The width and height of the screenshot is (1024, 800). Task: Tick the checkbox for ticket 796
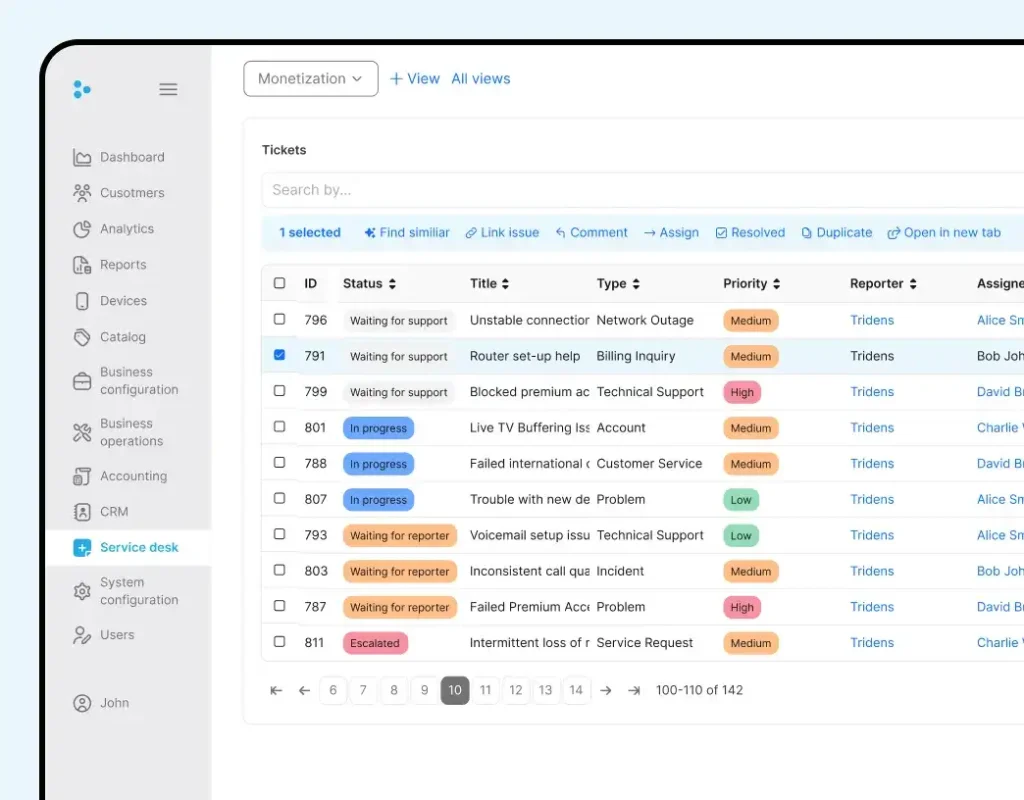pyautogui.click(x=280, y=320)
